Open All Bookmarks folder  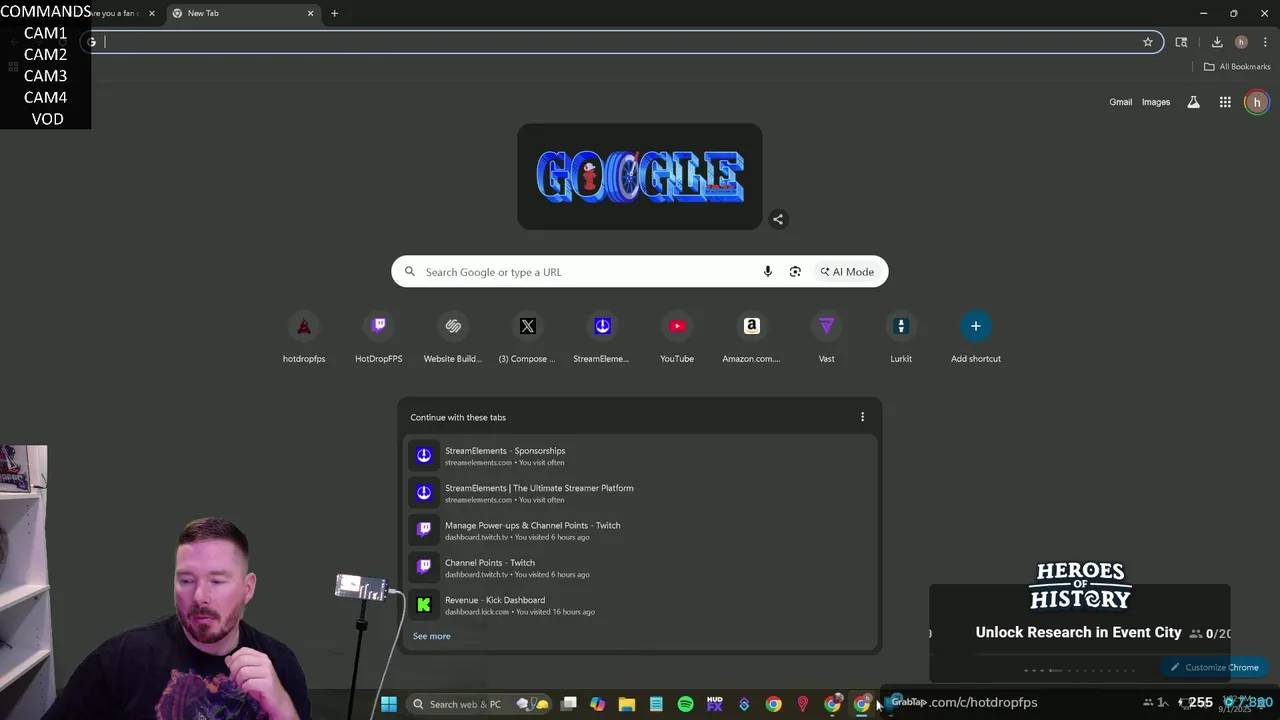point(1237,67)
